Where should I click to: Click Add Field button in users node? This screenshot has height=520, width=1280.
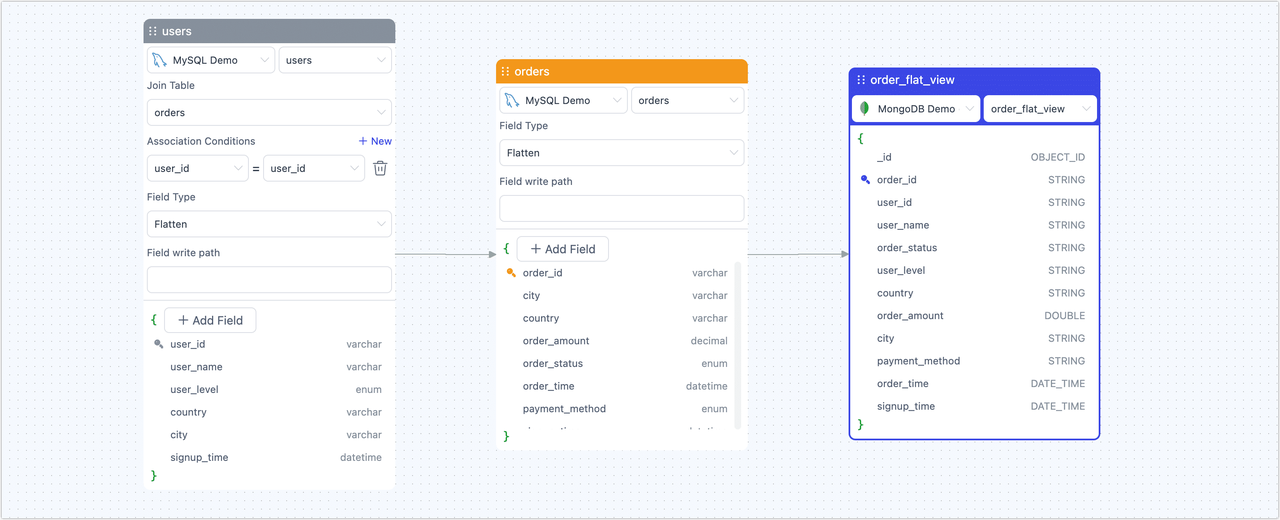pyautogui.click(x=210, y=320)
